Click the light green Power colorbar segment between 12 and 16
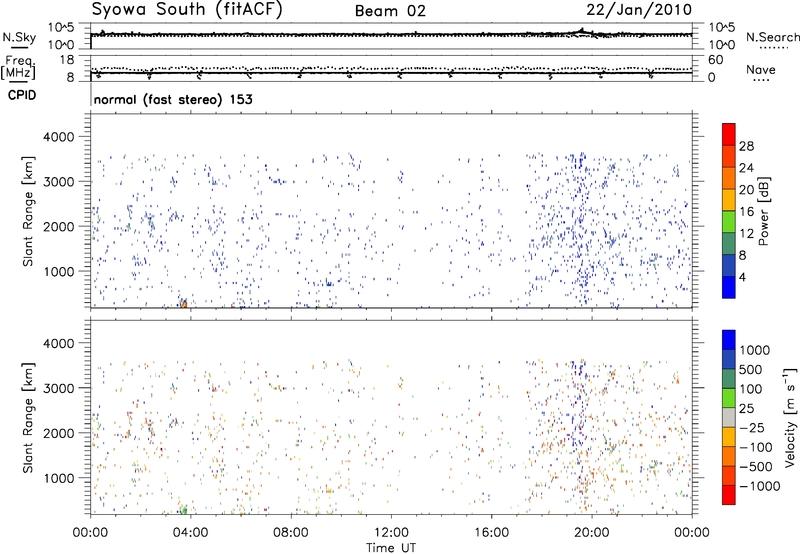 point(729,221)
